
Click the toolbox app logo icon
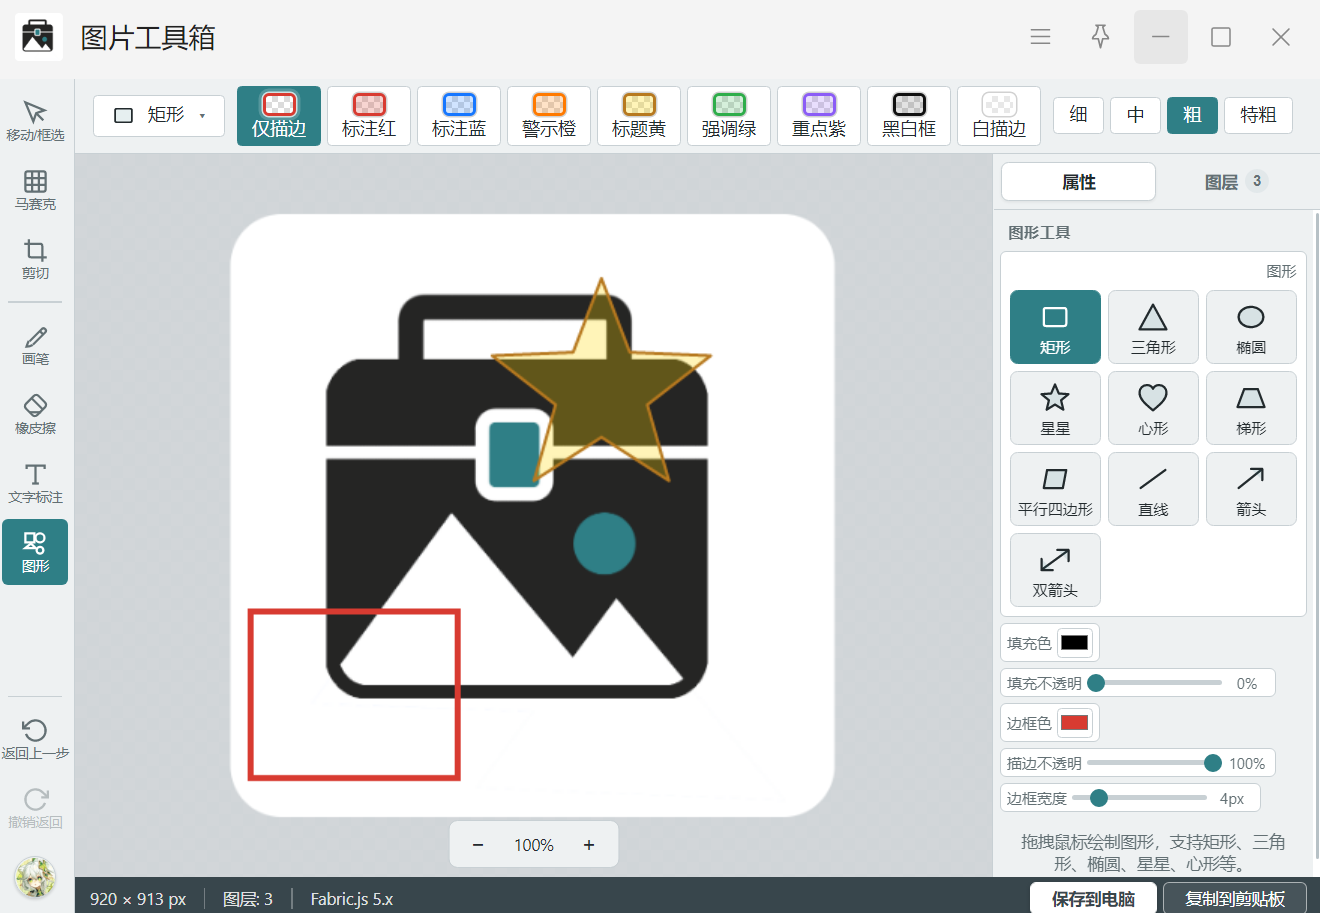click(38, 37)
